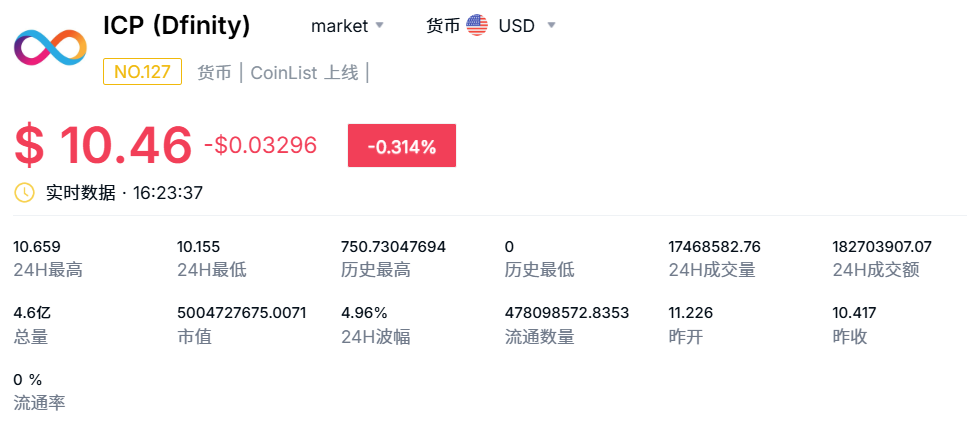Click the 历史最高 value 750.73047694

click(393, 246)
